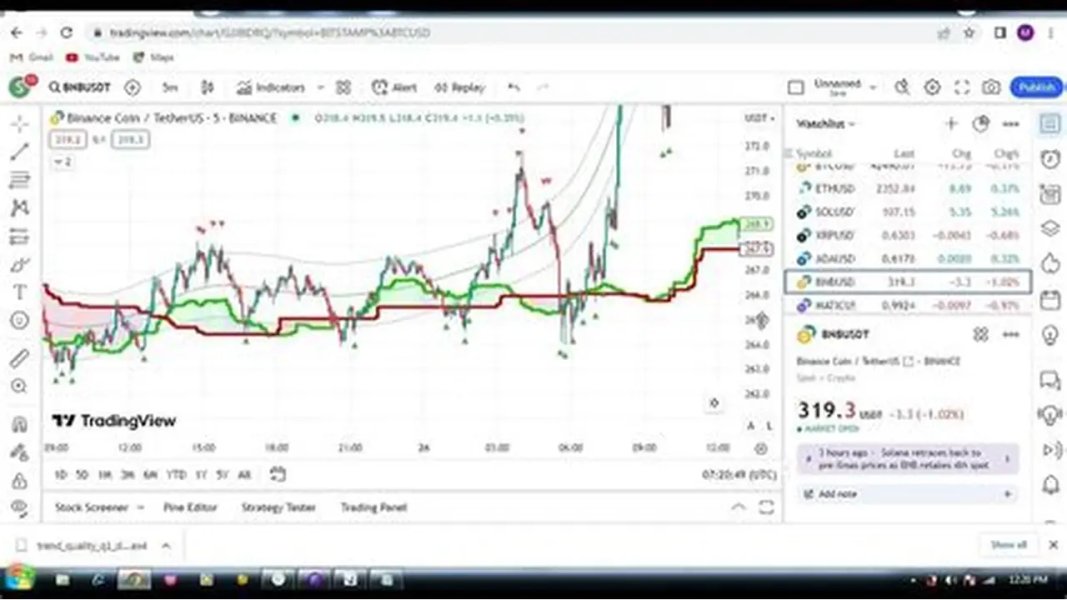
Task: Open the calendar panel in the right sidebar
Action: coord(1051,300)
